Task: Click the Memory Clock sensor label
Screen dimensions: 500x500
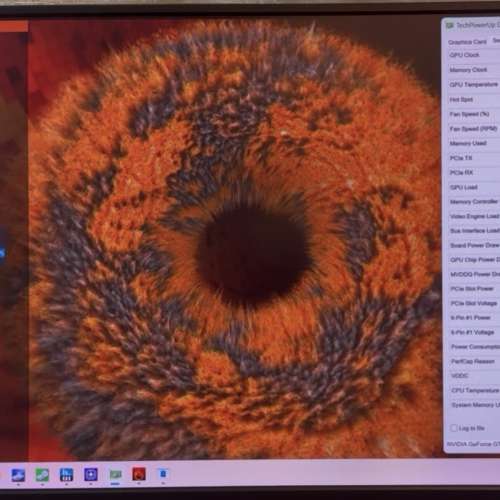Action: [x=468, y=70]
